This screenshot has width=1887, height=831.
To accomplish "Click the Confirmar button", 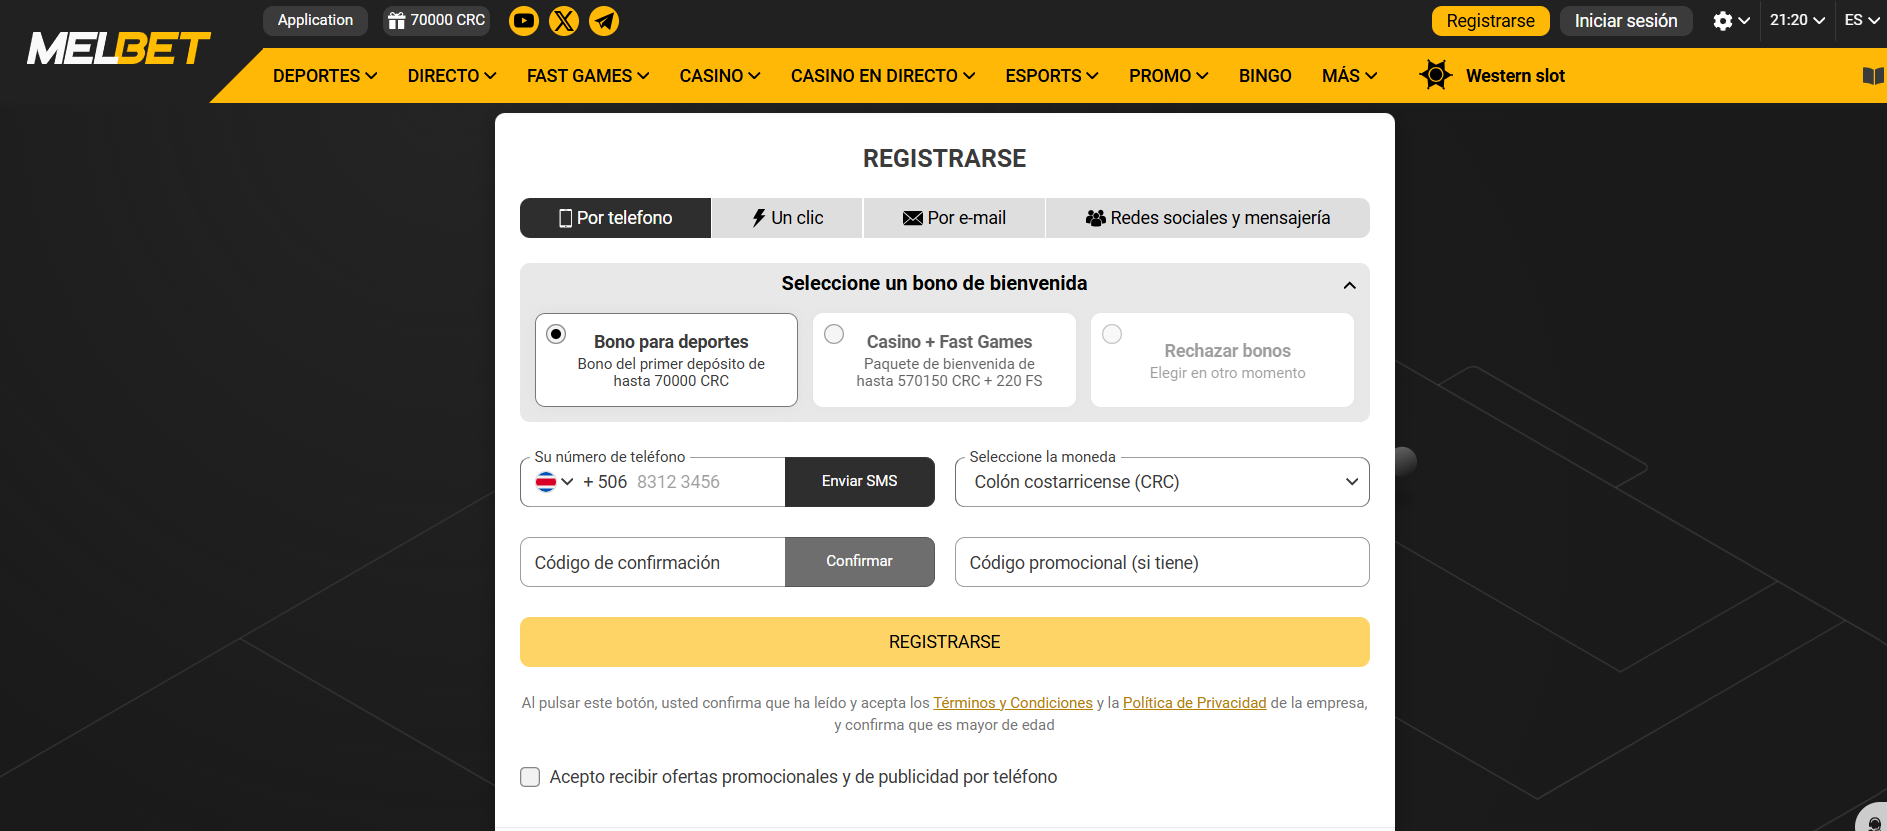I will (860, 562).
